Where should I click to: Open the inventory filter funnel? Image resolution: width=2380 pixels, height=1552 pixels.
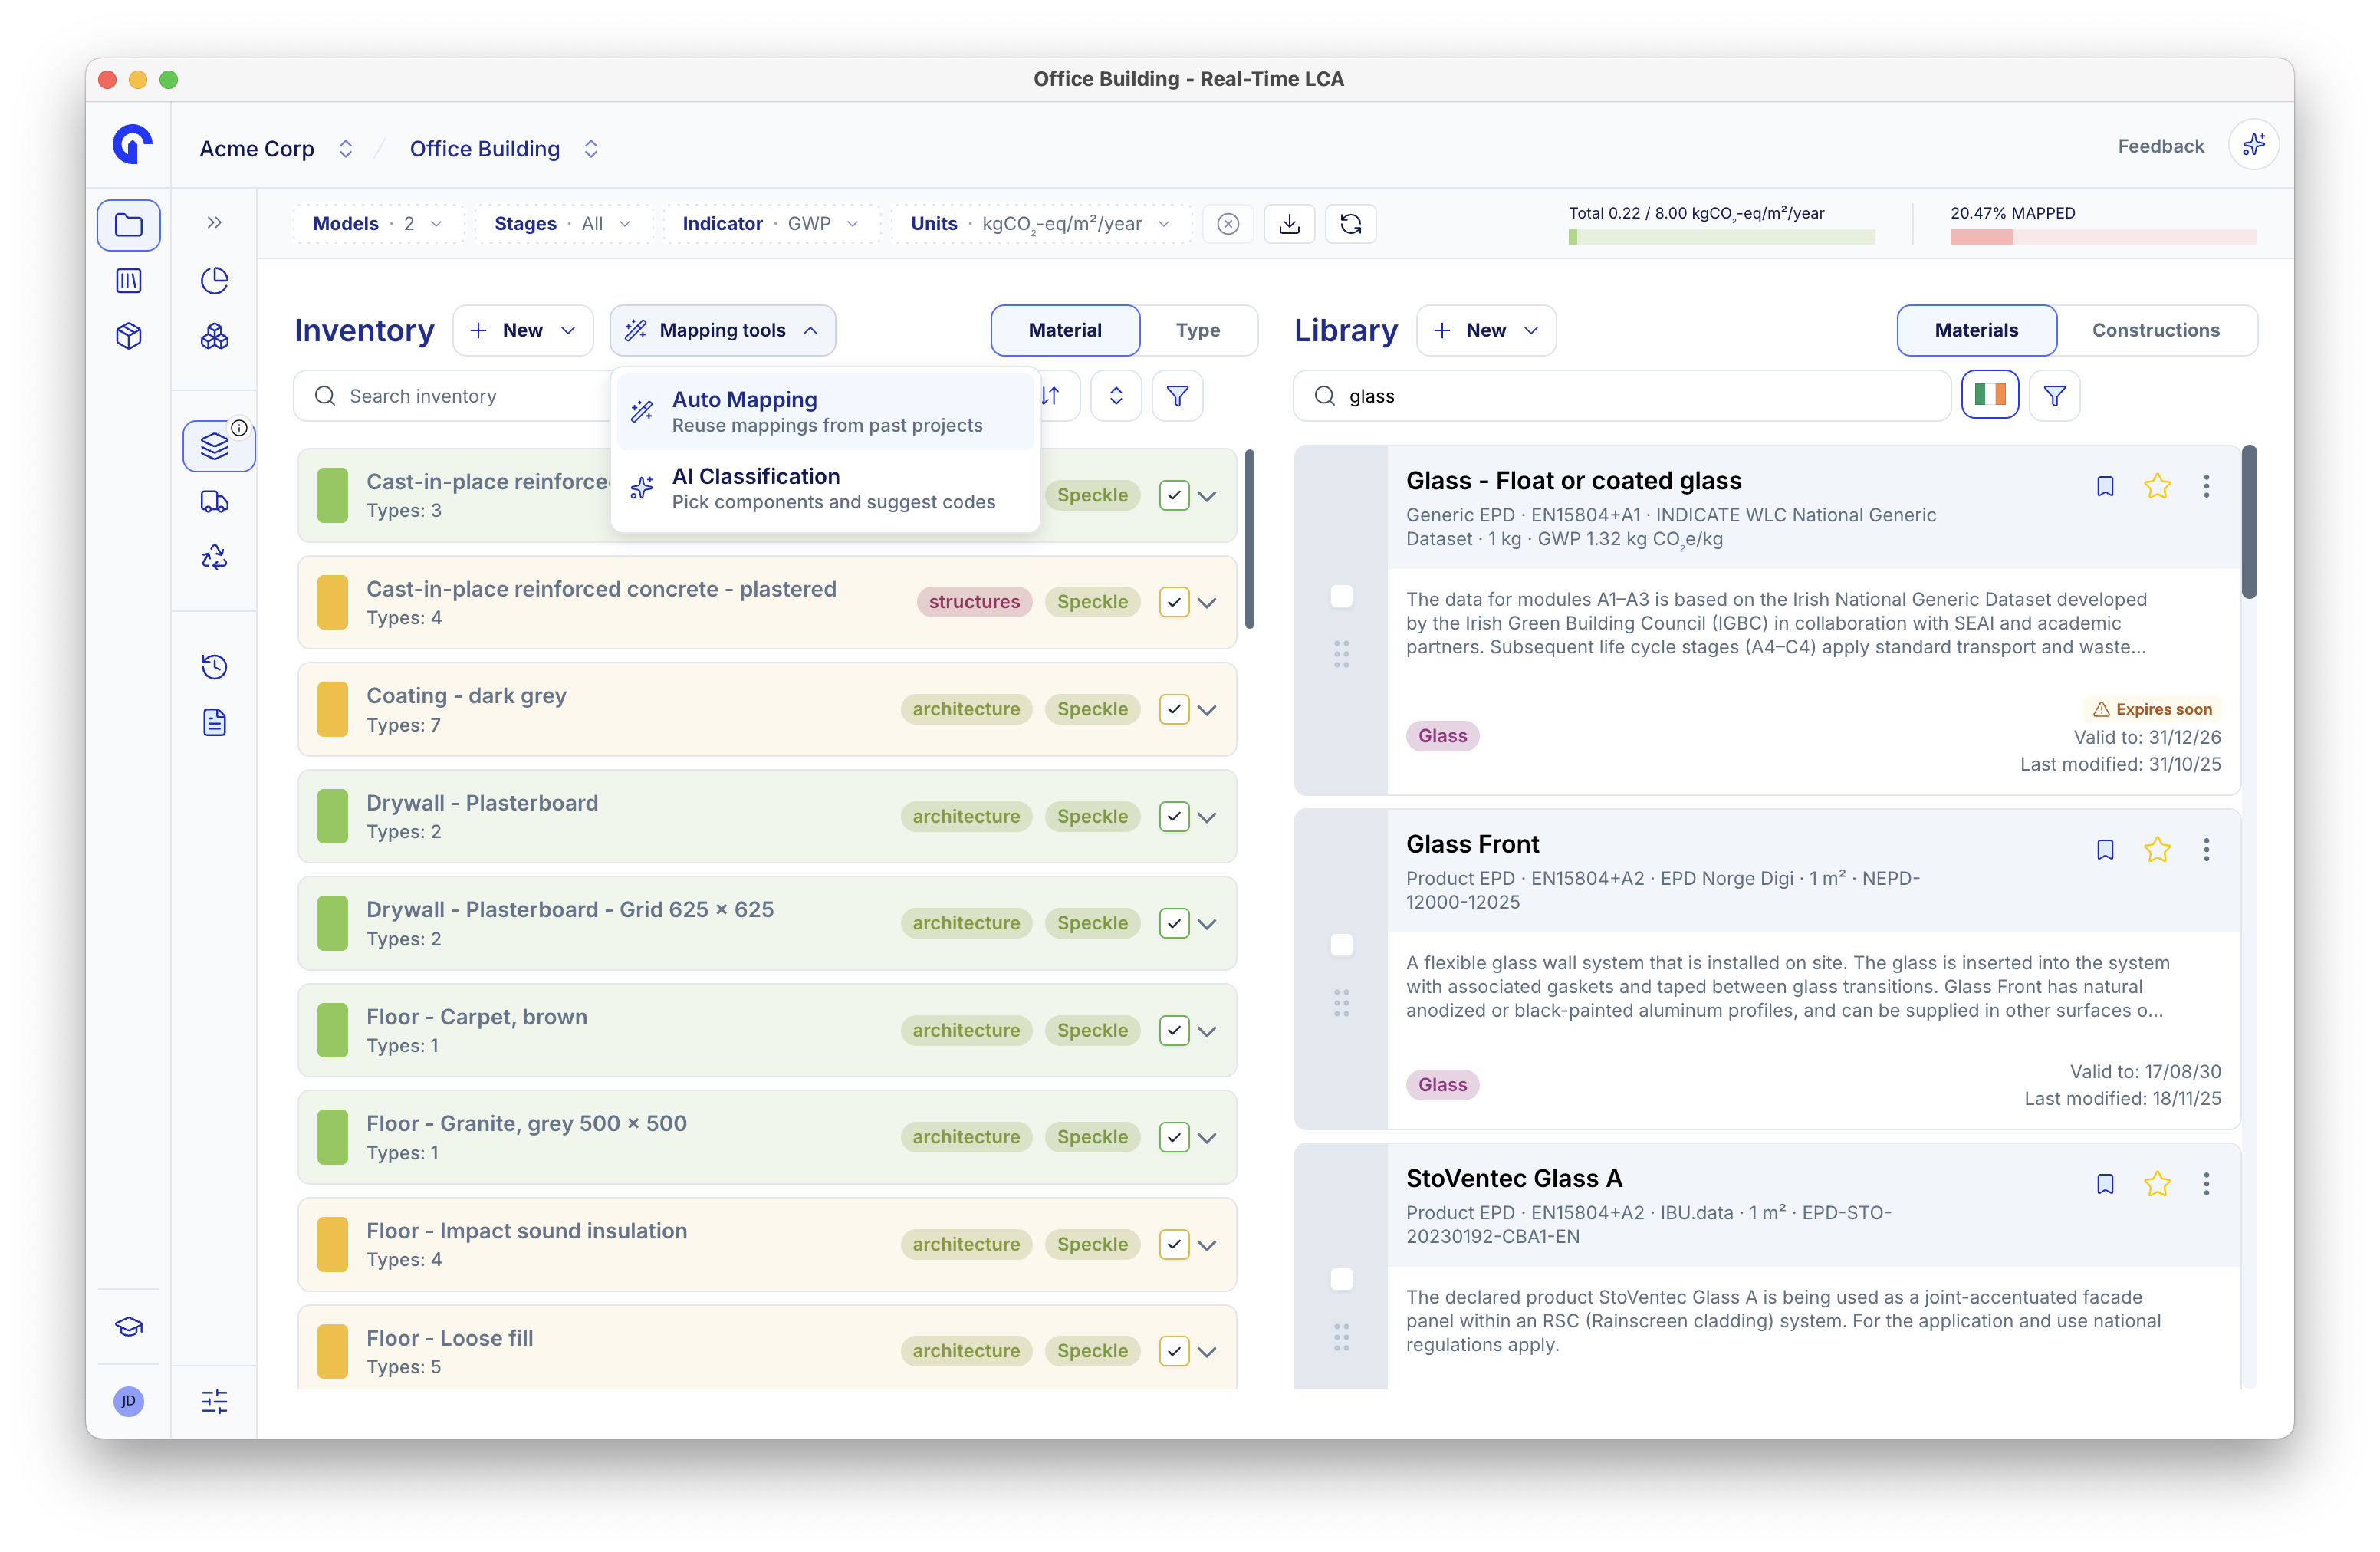[x=1177, y=396]
